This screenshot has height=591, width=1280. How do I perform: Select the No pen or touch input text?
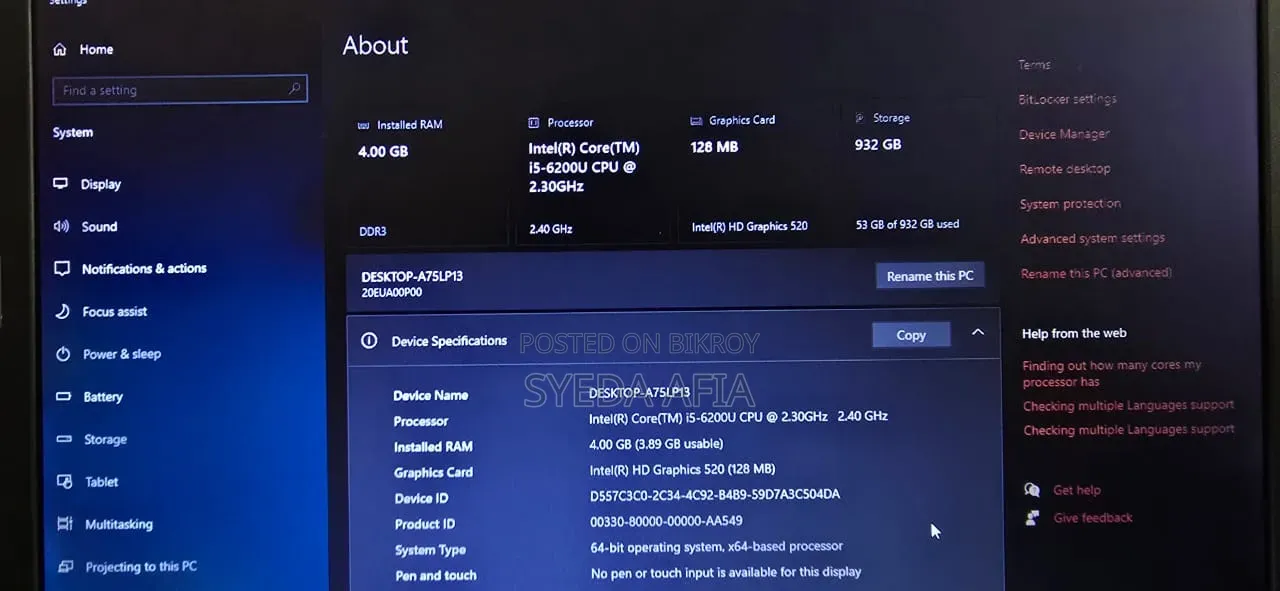point(726,572)
